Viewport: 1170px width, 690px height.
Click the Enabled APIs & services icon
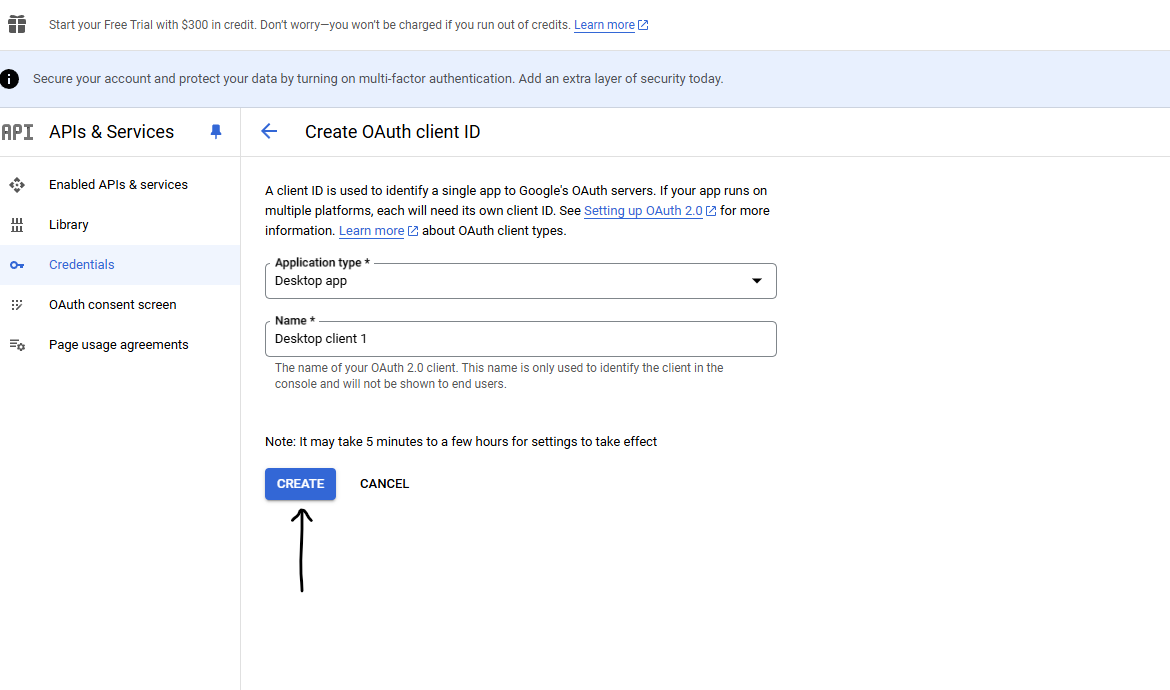coord(17,185)
